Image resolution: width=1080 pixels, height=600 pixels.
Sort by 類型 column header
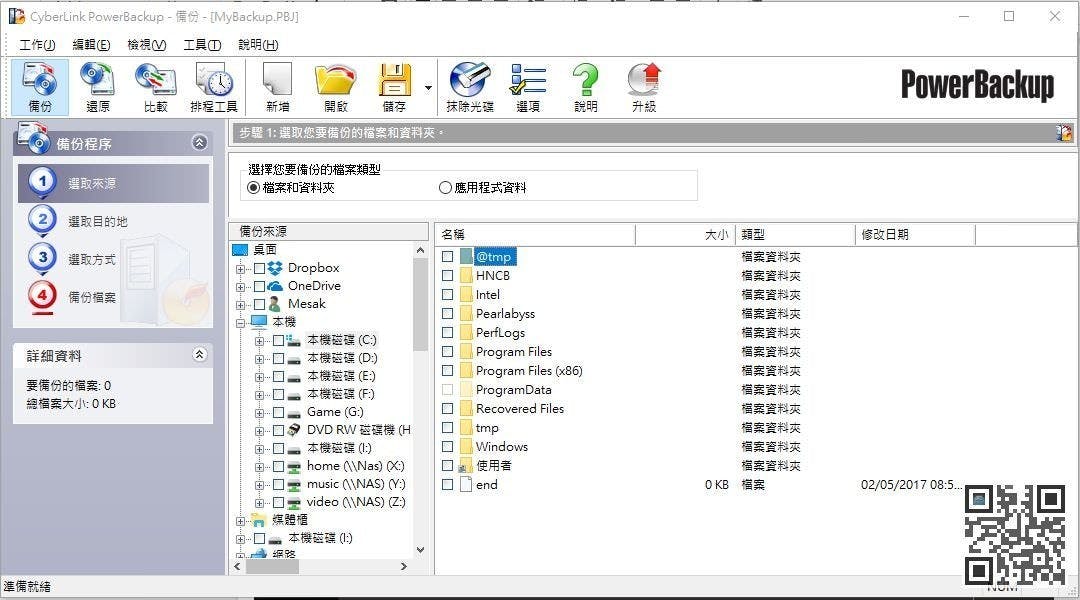pyautogui.click(x=796, y=235)
